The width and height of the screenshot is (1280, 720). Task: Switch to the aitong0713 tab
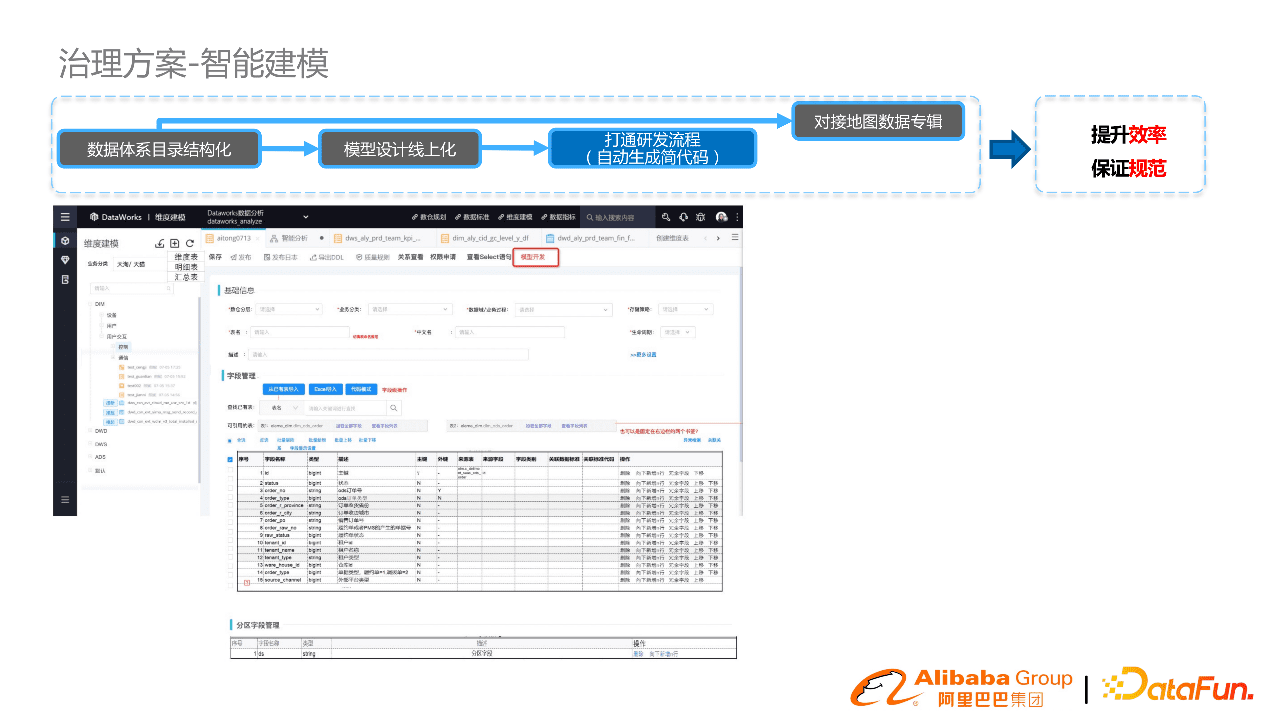[x=231, y=239]
